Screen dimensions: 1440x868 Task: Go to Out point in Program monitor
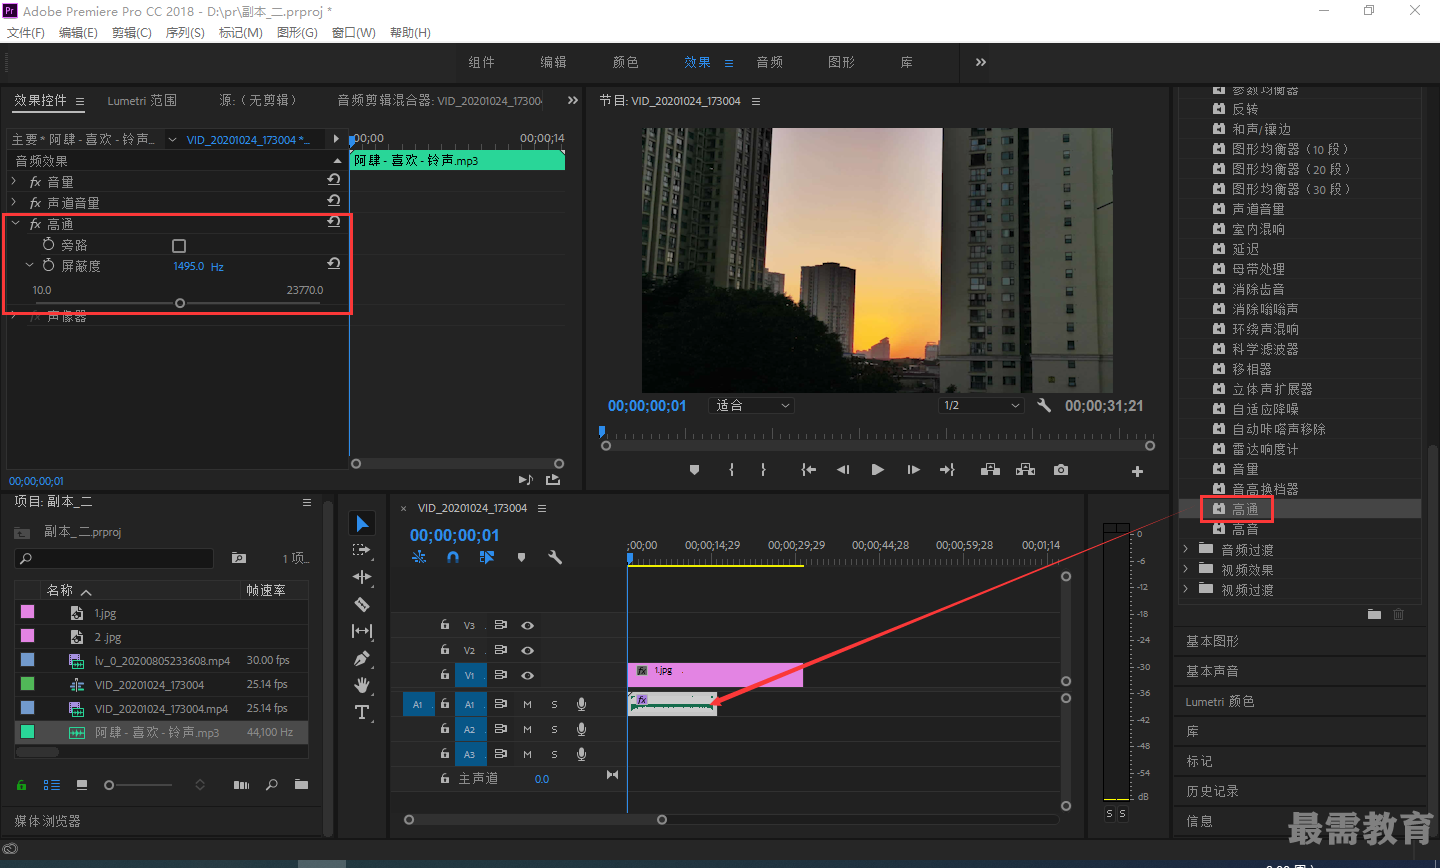tap(947, 470)
